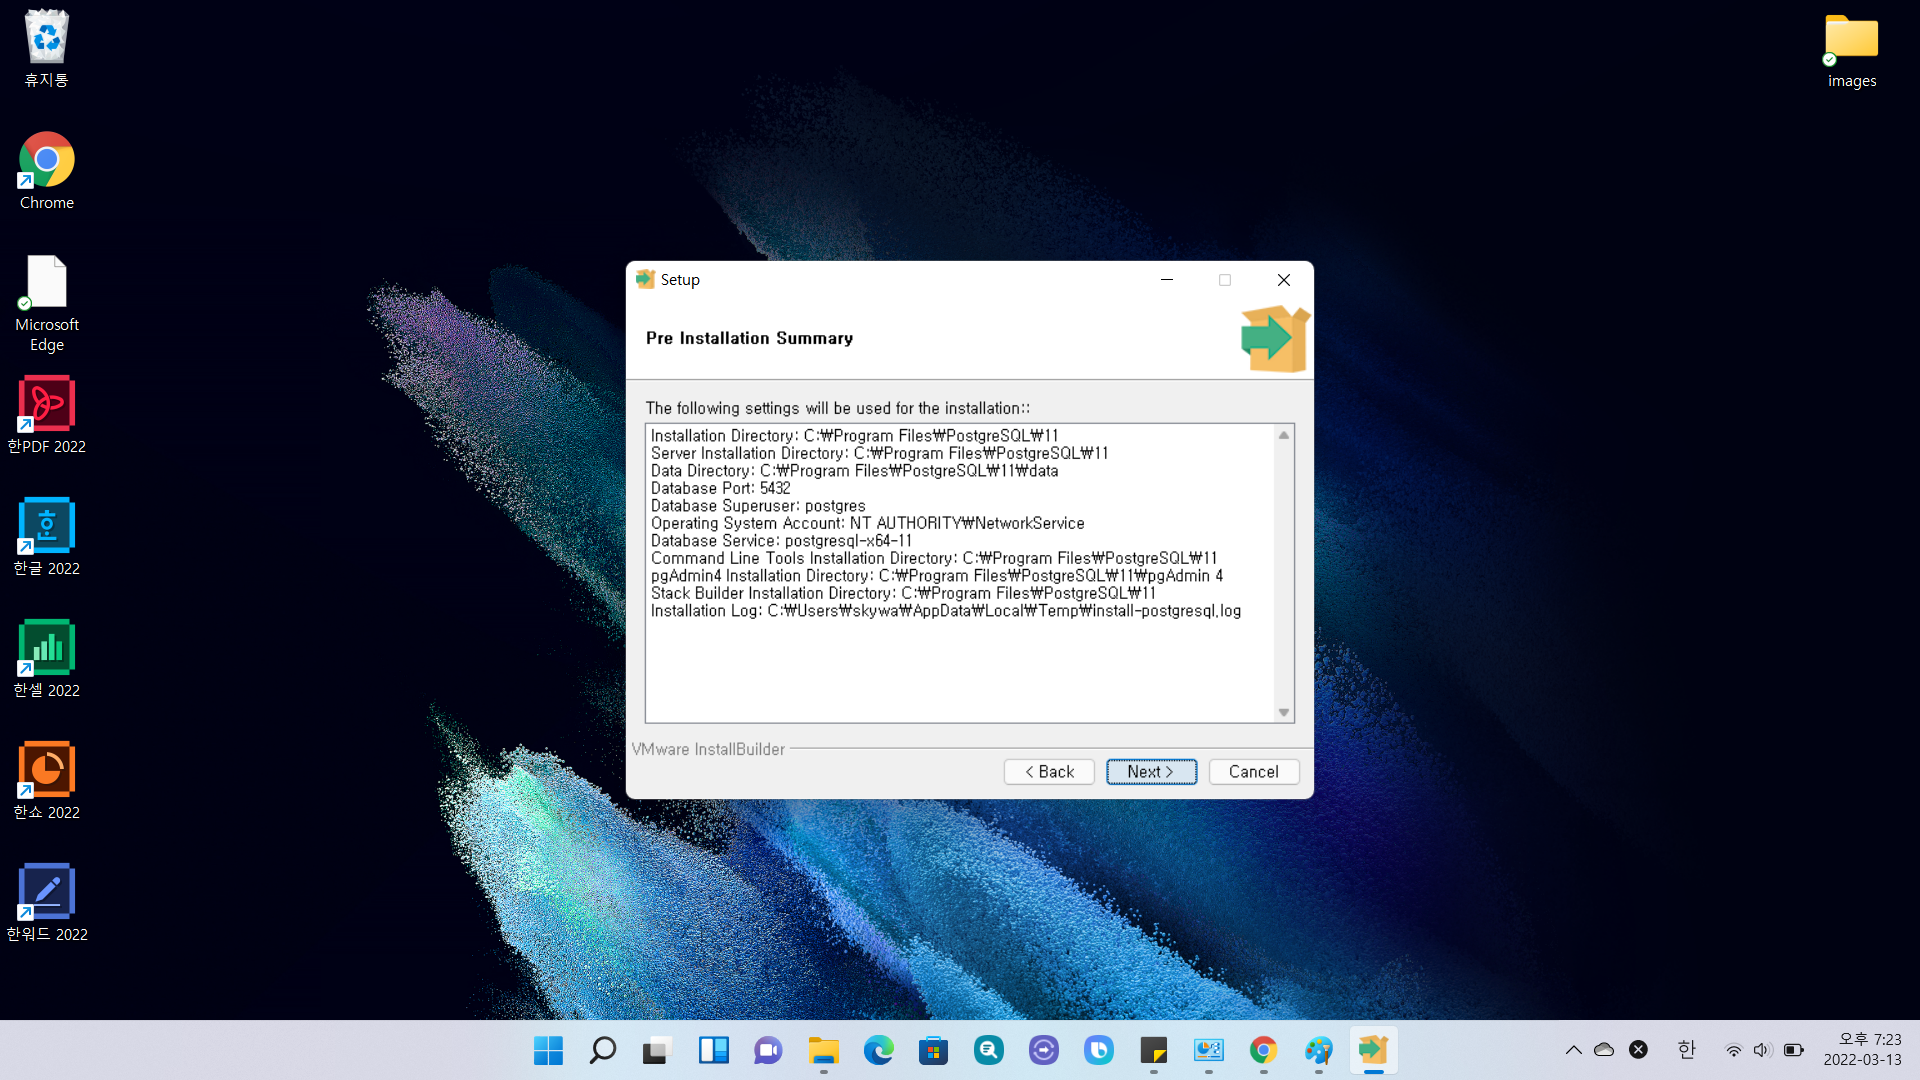Click the Next button in Setup
The height and width of the screenshot is (1080, 1920).
1151,772
